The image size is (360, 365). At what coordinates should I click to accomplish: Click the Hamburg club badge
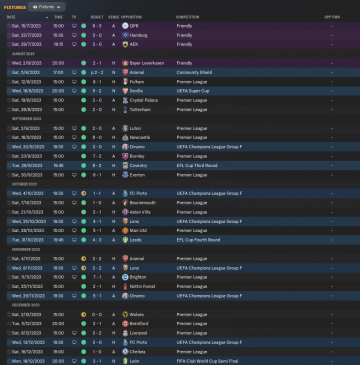point(125,35)
